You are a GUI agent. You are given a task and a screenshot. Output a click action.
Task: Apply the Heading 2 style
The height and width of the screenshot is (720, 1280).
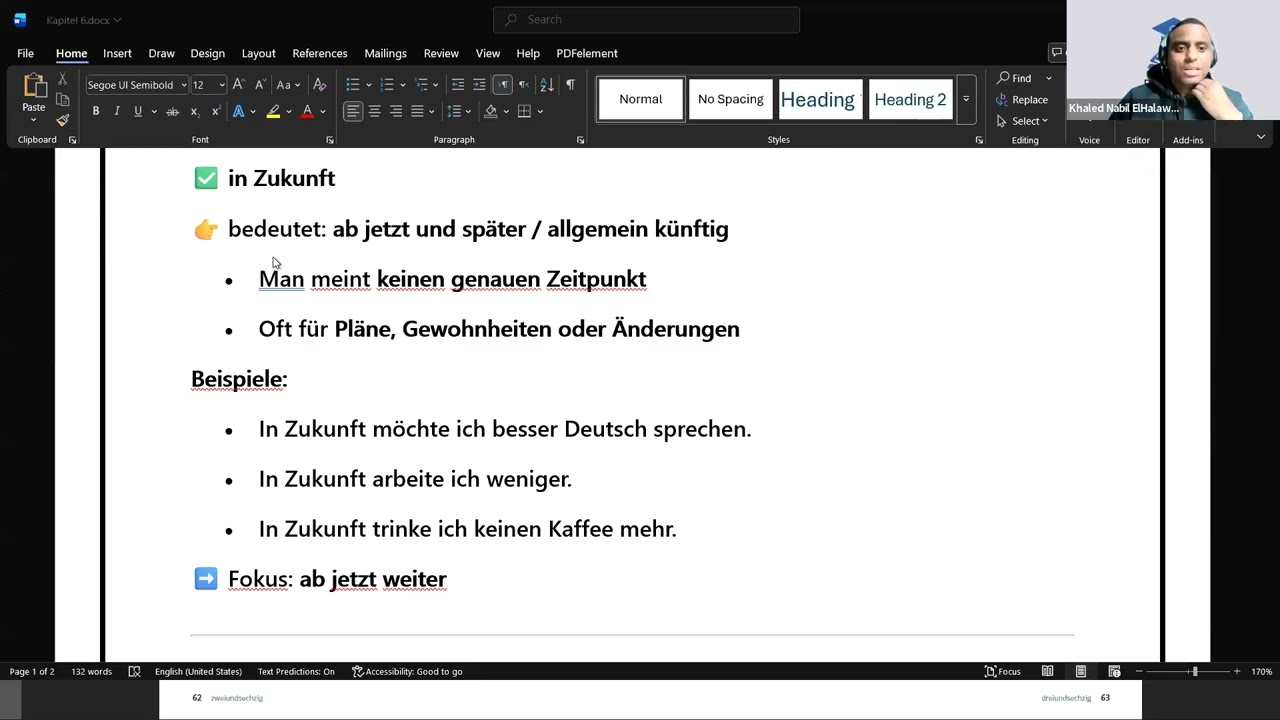pyautogui.click(x=910, y=99)
